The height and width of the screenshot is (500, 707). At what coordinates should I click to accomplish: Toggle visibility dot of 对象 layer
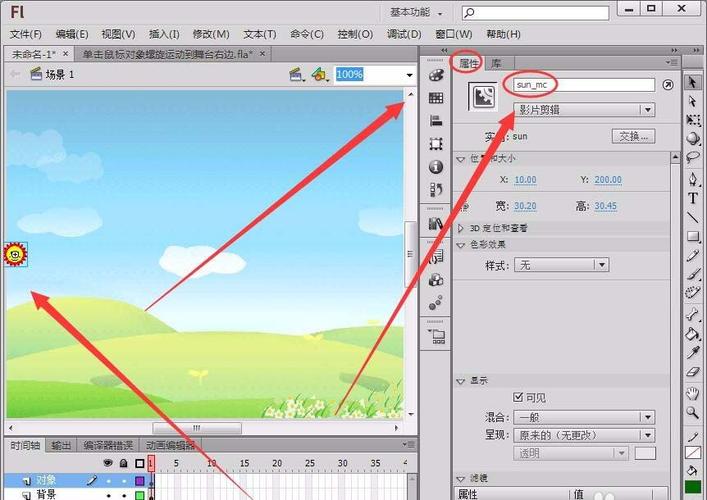pyautogui.click(x=108, y=482)
